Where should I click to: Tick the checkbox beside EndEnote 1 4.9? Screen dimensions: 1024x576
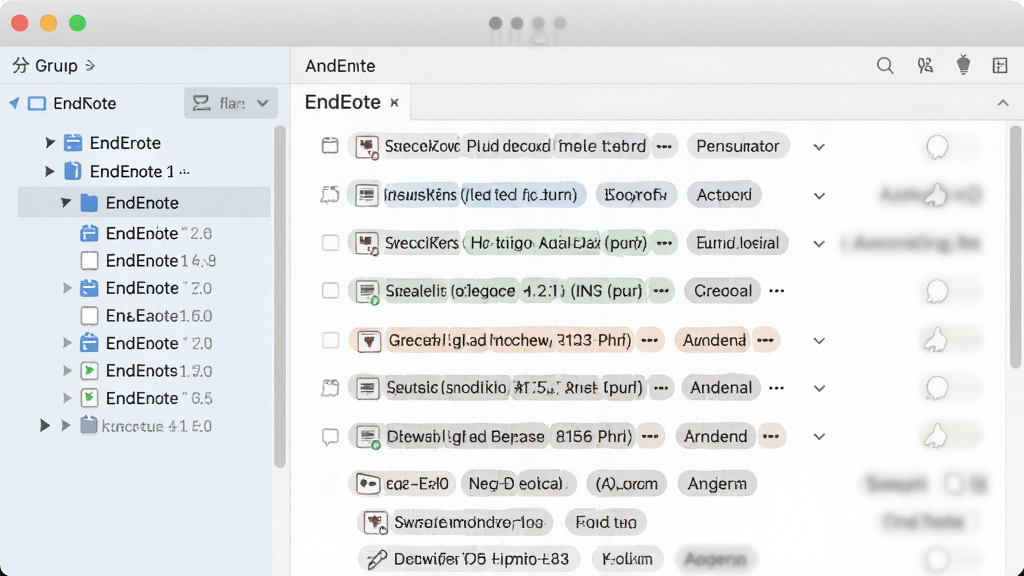(x=89, y=261)
